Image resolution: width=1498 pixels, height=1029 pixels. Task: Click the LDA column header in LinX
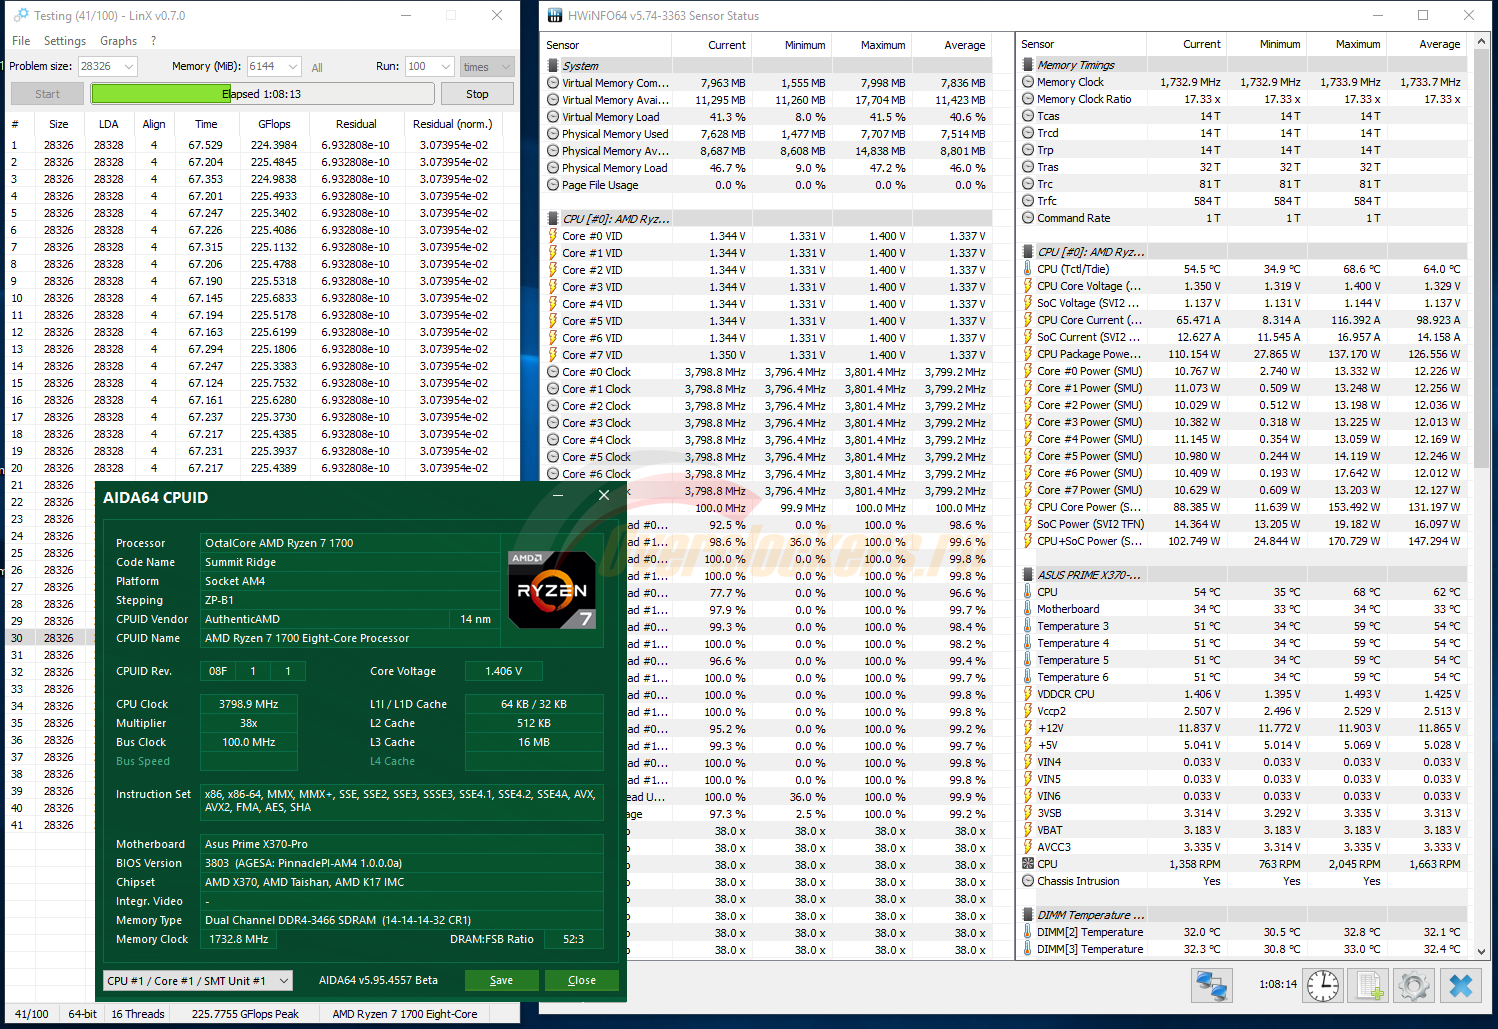click(x=109, y=124)
